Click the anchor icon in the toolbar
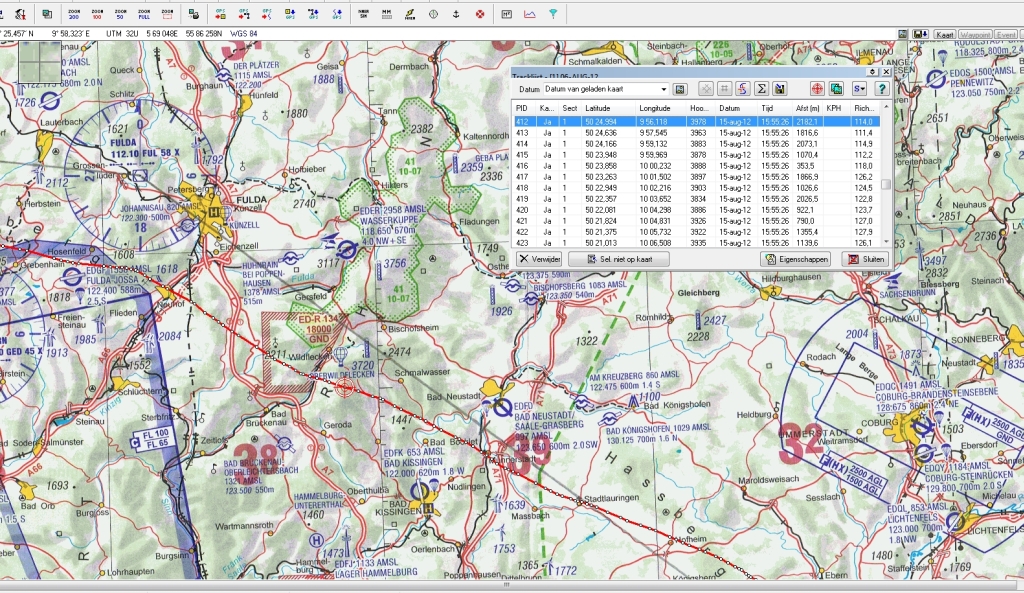This screenshot has width=1024, height=593. [456, 14]
